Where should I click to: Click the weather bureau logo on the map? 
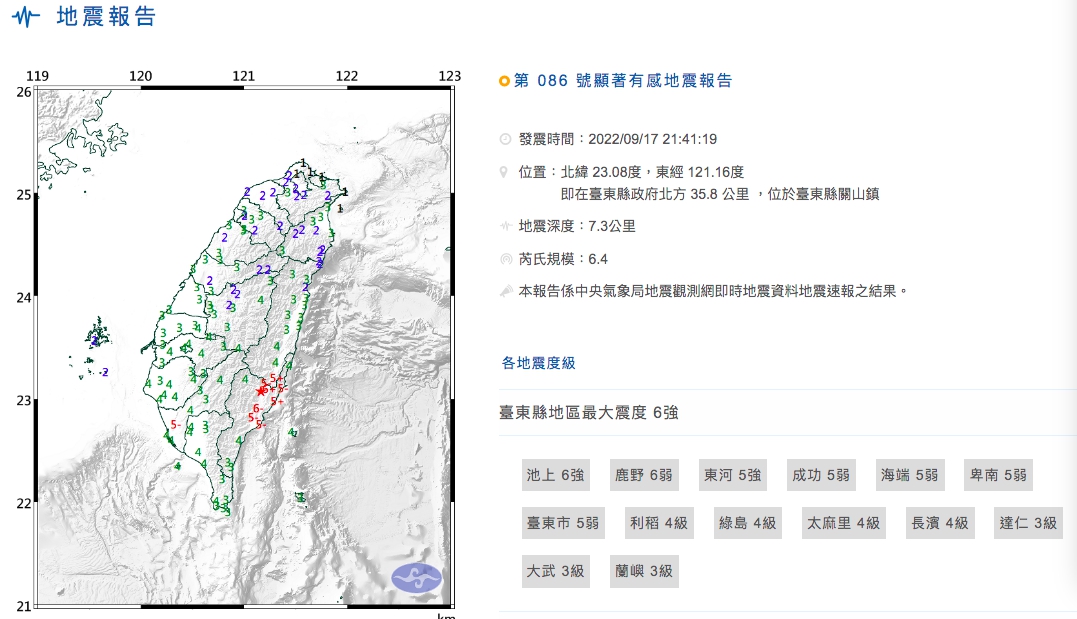416,576
